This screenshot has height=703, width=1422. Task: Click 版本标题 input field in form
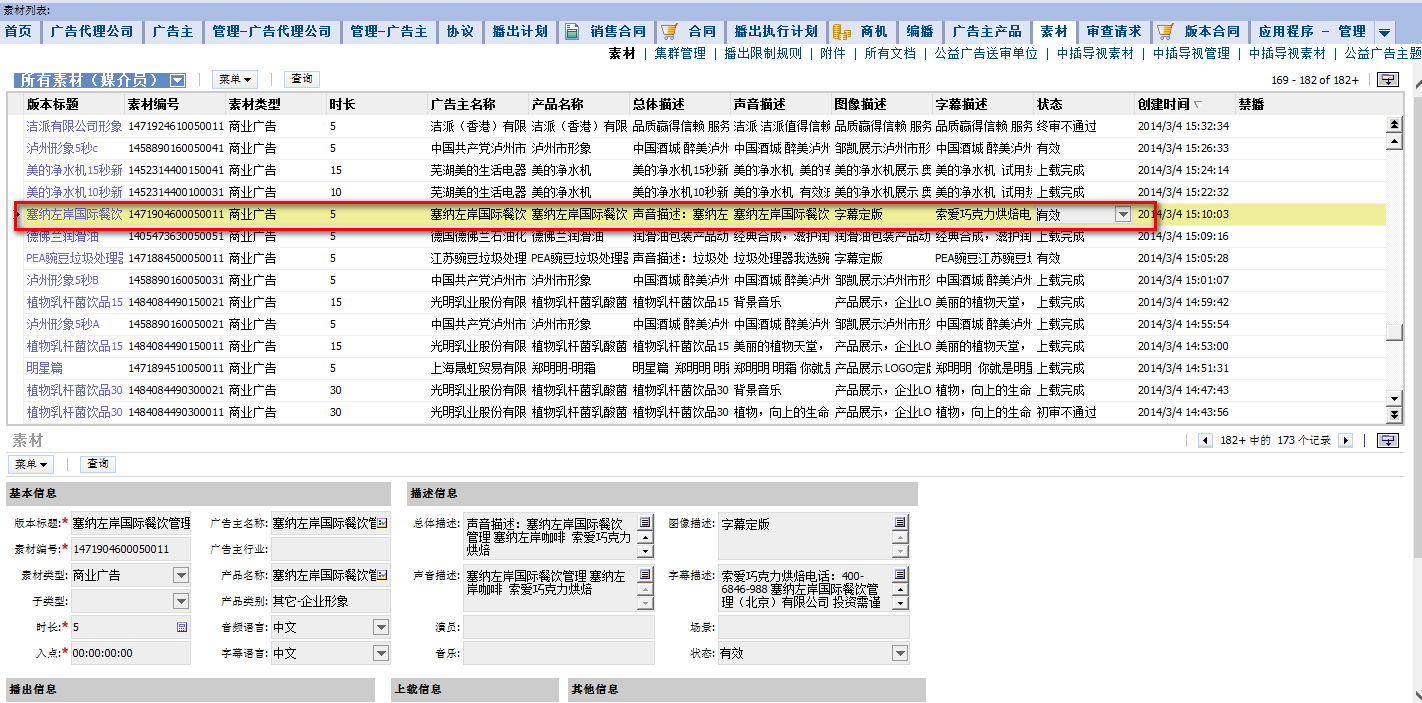(131, 522)
